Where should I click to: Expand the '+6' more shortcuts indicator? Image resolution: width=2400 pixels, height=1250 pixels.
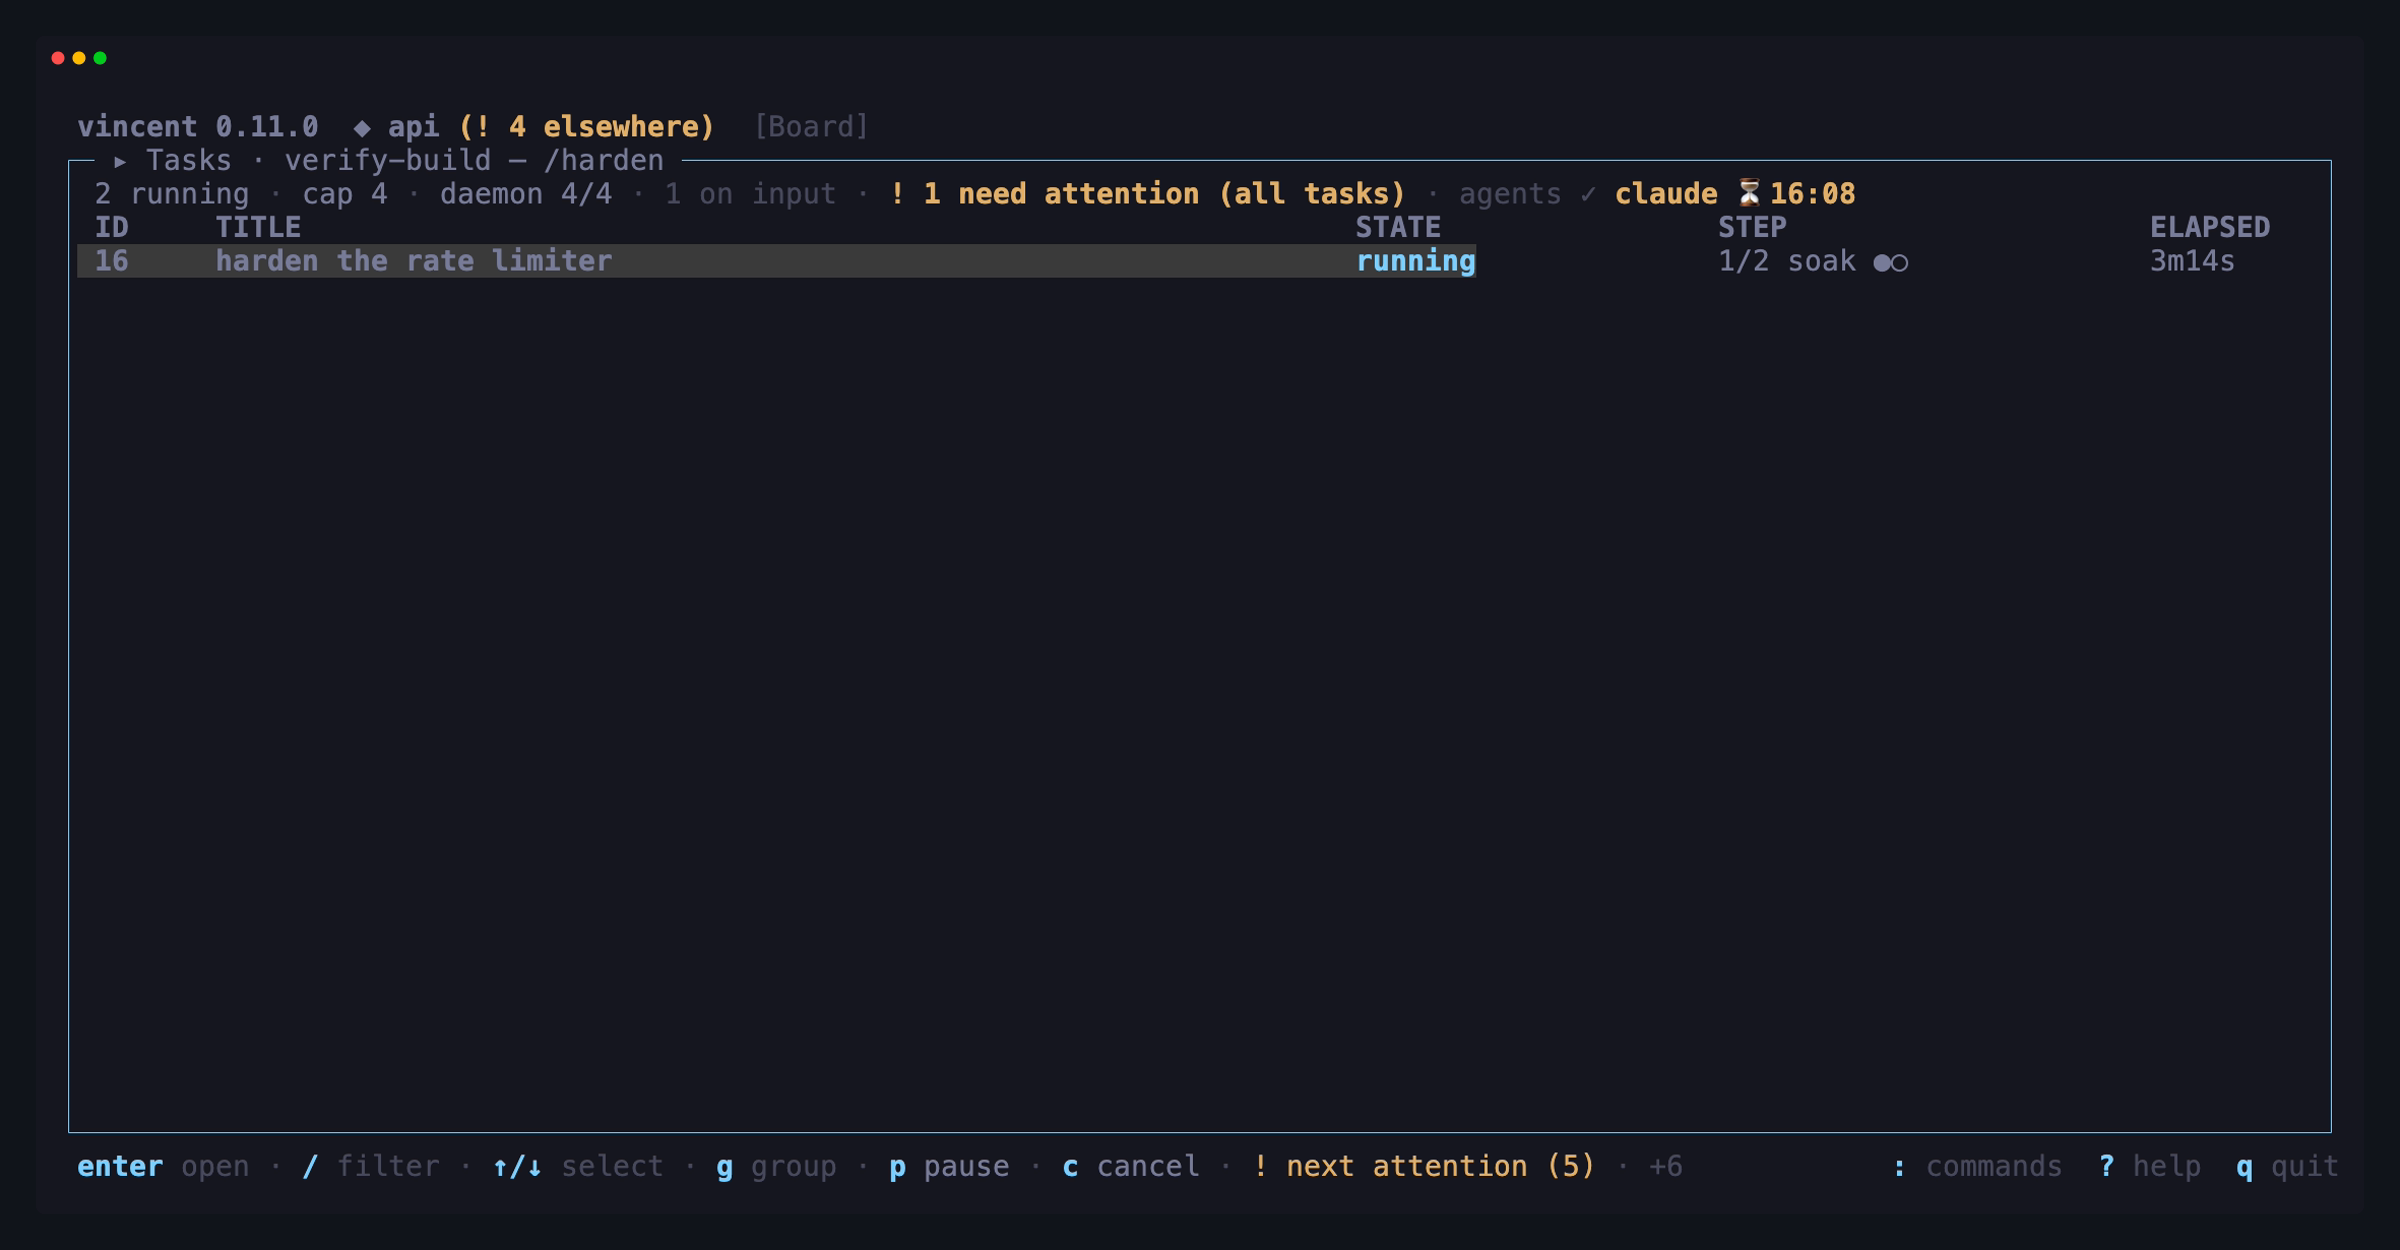point(1666,1166)
